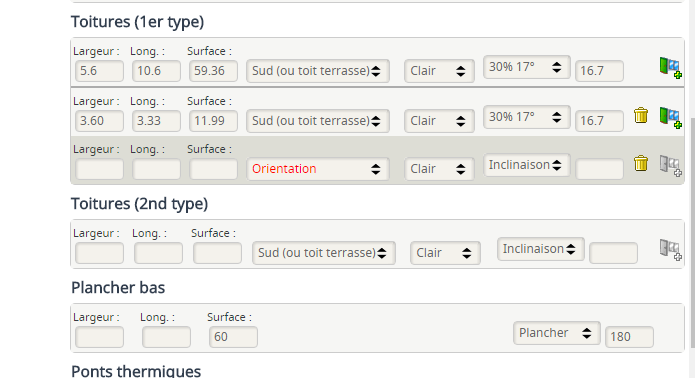695x378 pixels.
Task: Delete the 3.60 width roof row
Action: click(640, 115)
